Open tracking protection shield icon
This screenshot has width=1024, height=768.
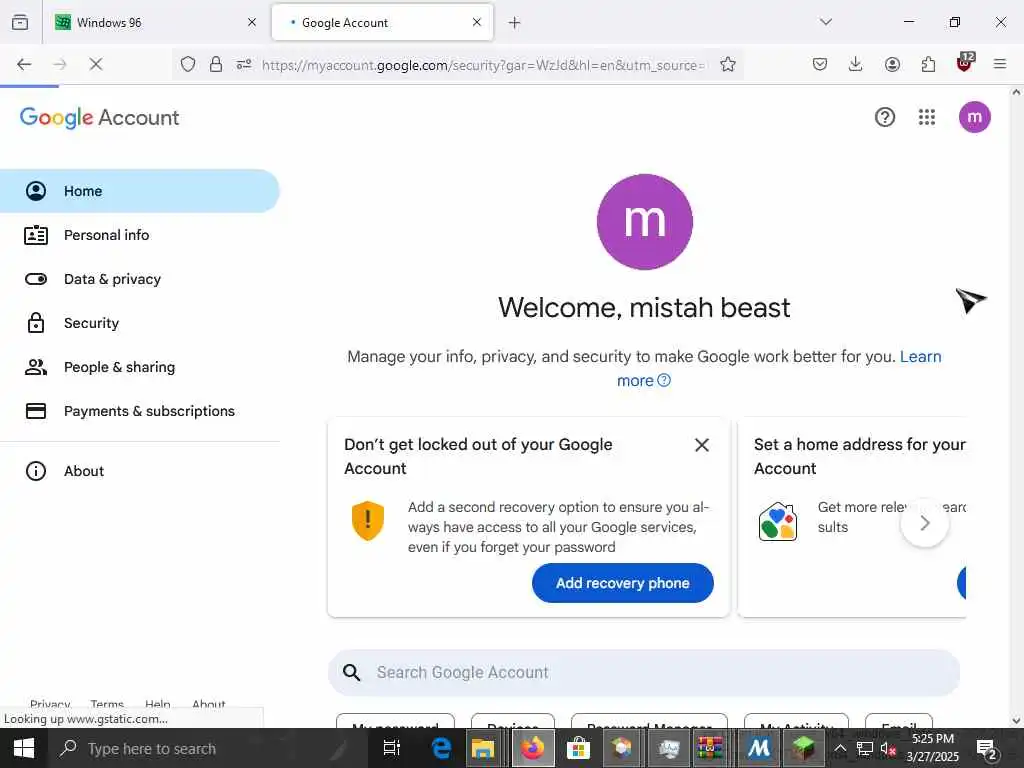(187, 64)
